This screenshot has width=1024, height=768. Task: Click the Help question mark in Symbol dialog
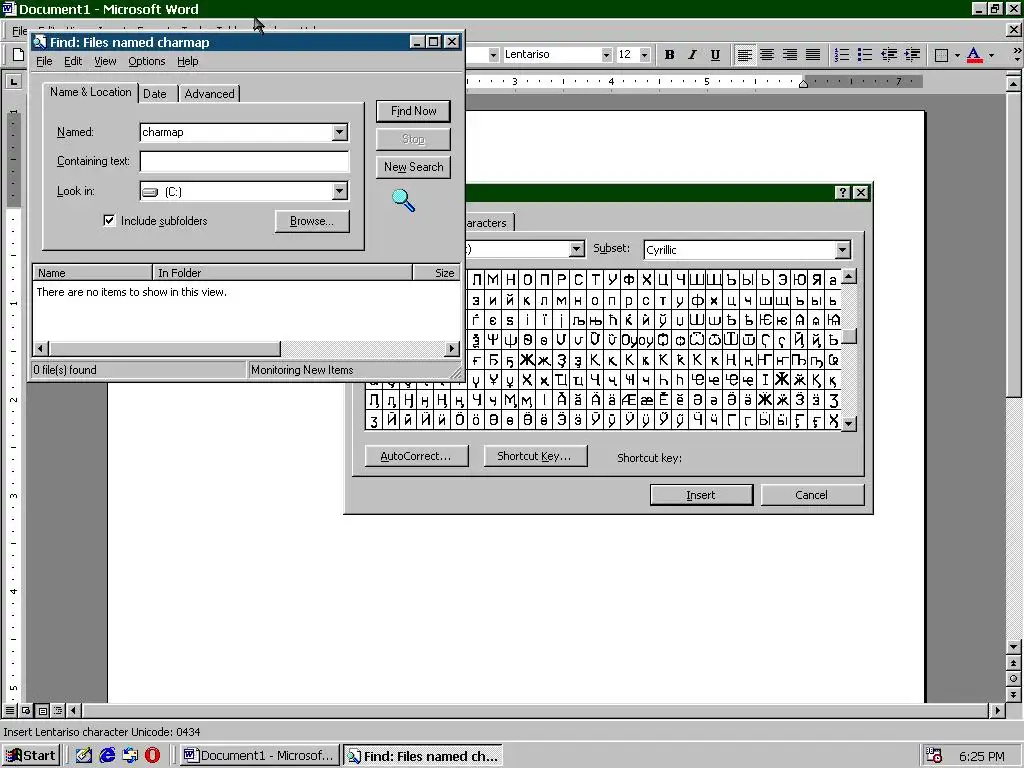pos(842,192)
